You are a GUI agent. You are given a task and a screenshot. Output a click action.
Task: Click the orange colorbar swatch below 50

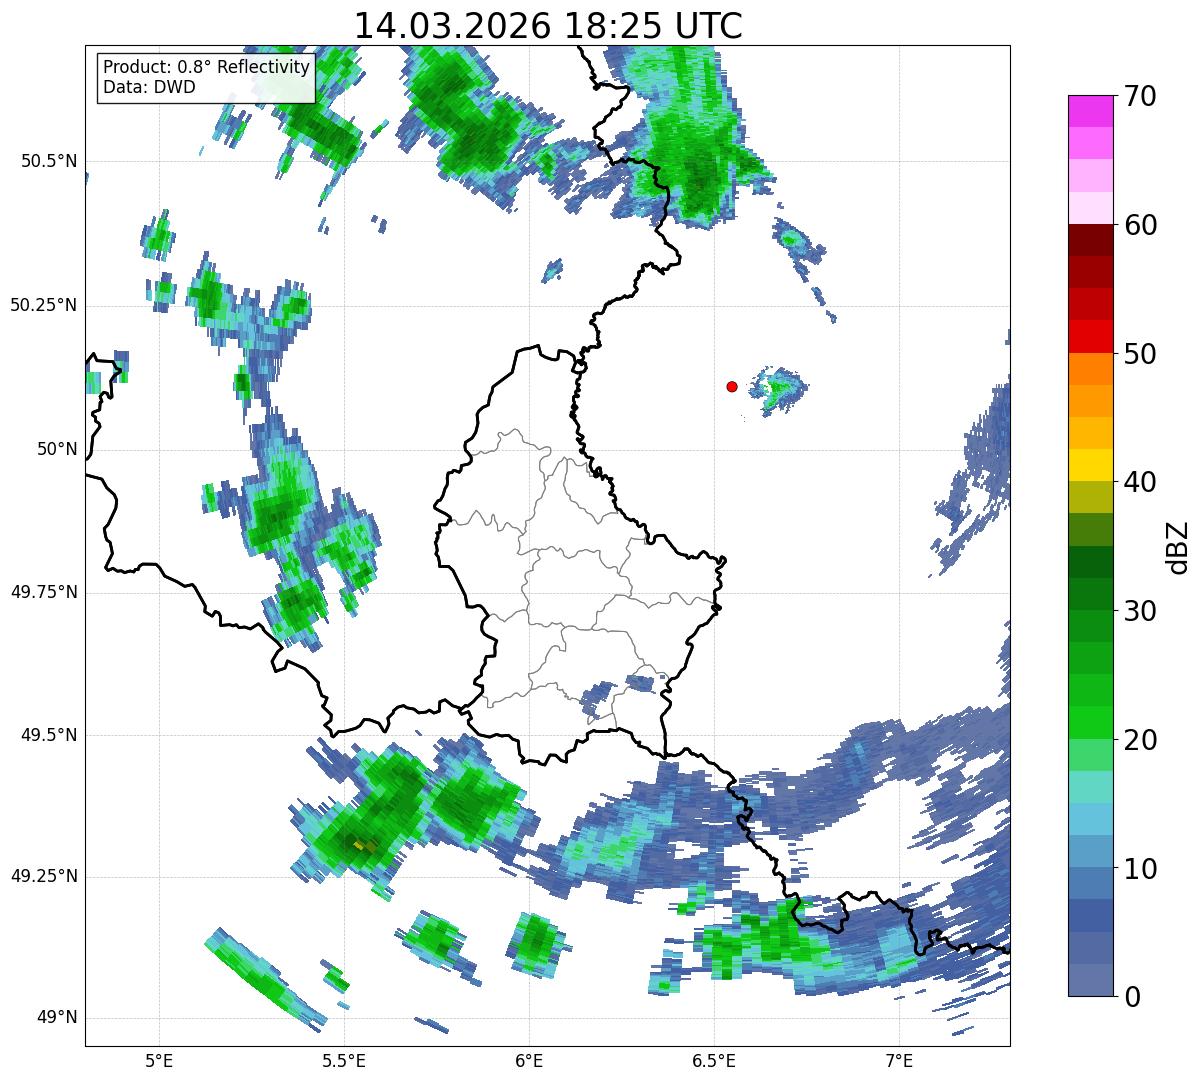tap(1090, 368)
